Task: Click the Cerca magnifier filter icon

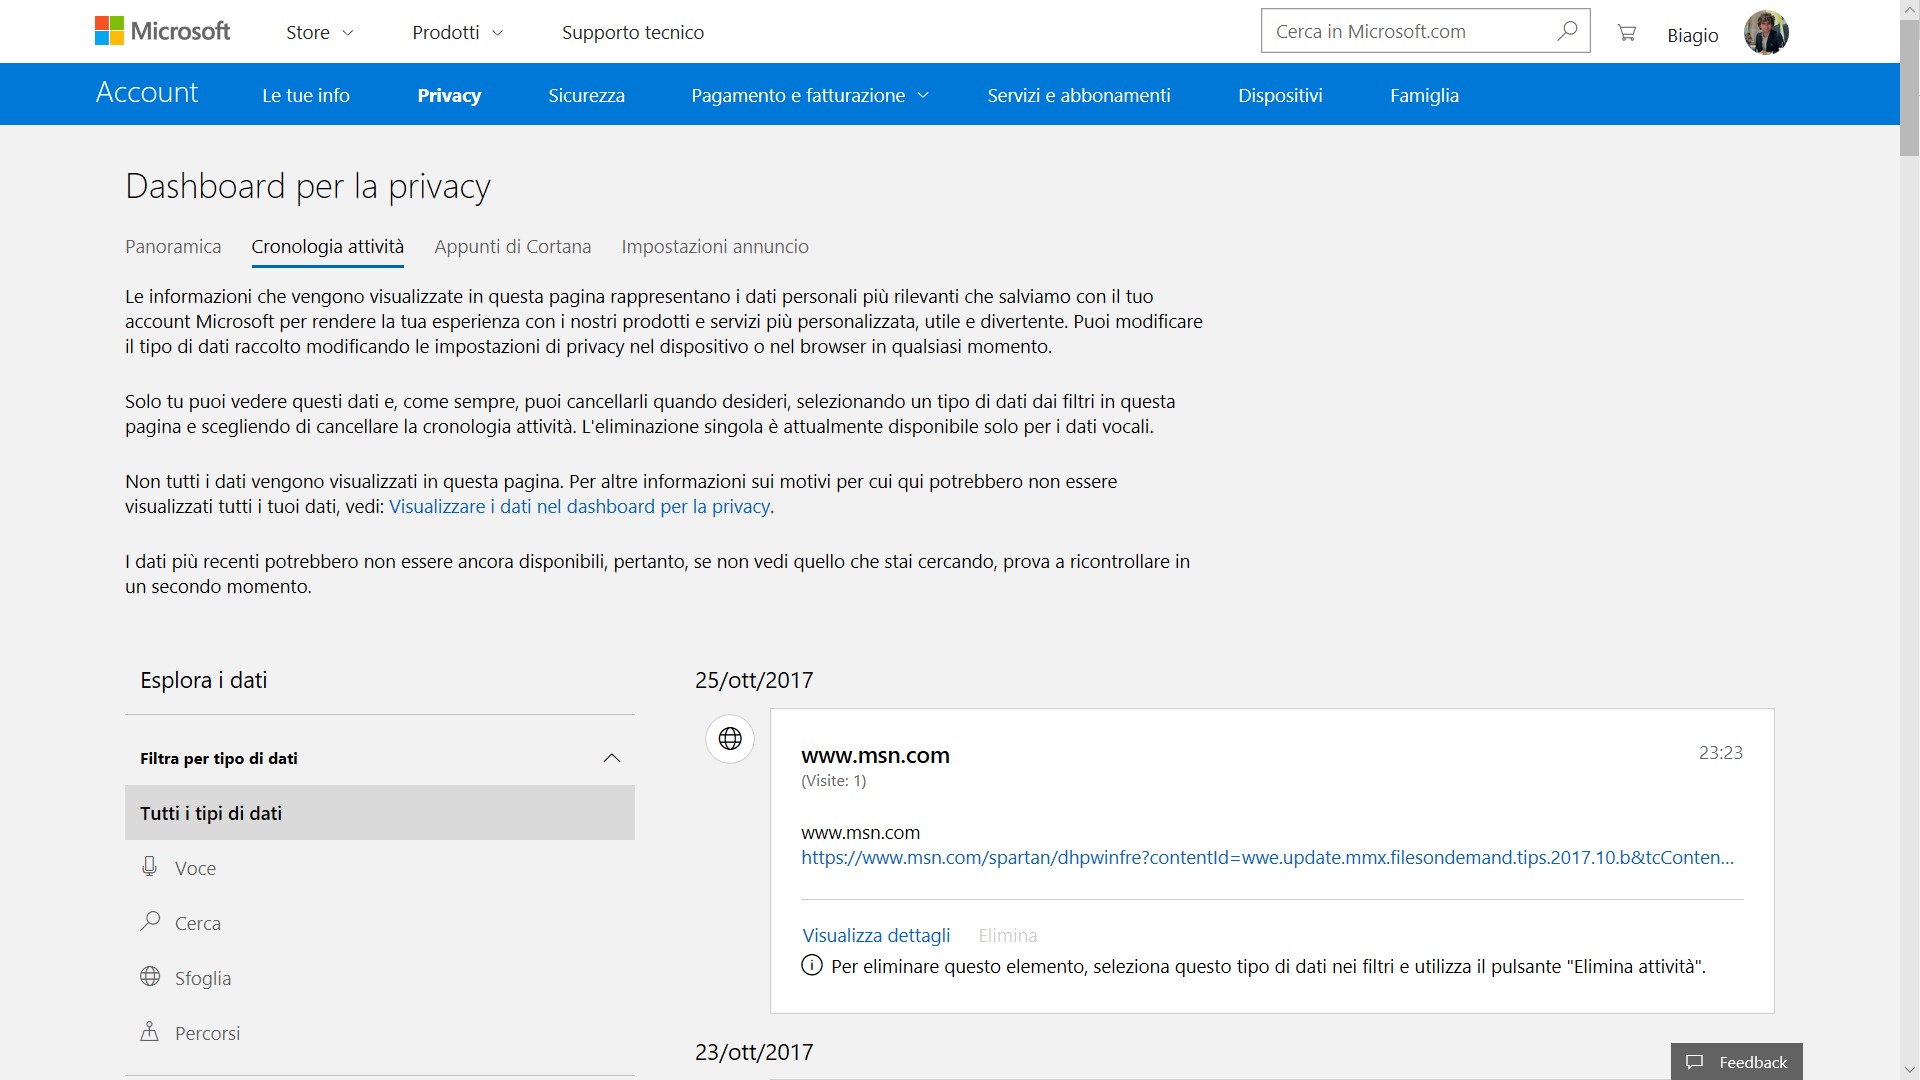Action: pos(150,921)
